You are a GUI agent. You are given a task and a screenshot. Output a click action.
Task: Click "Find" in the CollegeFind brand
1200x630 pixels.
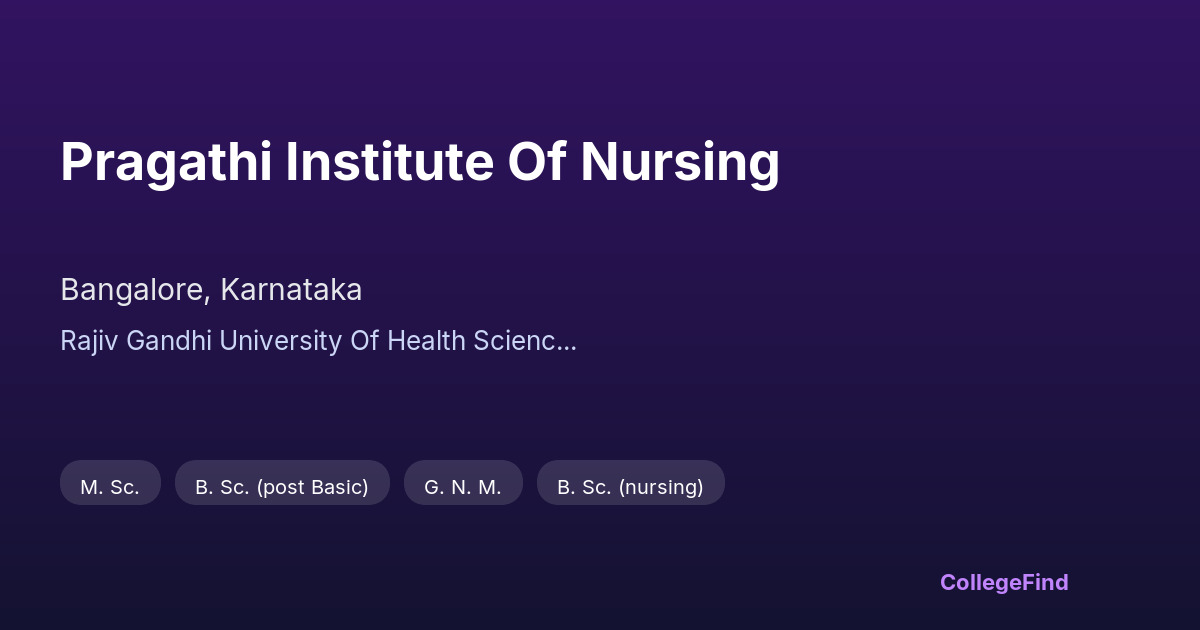pyautogui.click(x=1046, y=582)
